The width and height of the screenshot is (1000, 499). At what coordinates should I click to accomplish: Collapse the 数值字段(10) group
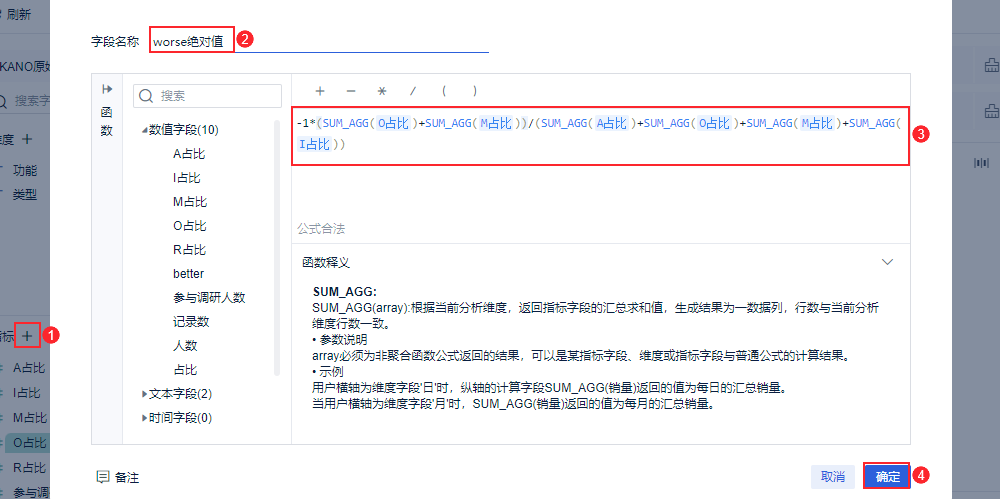point(145,130)
